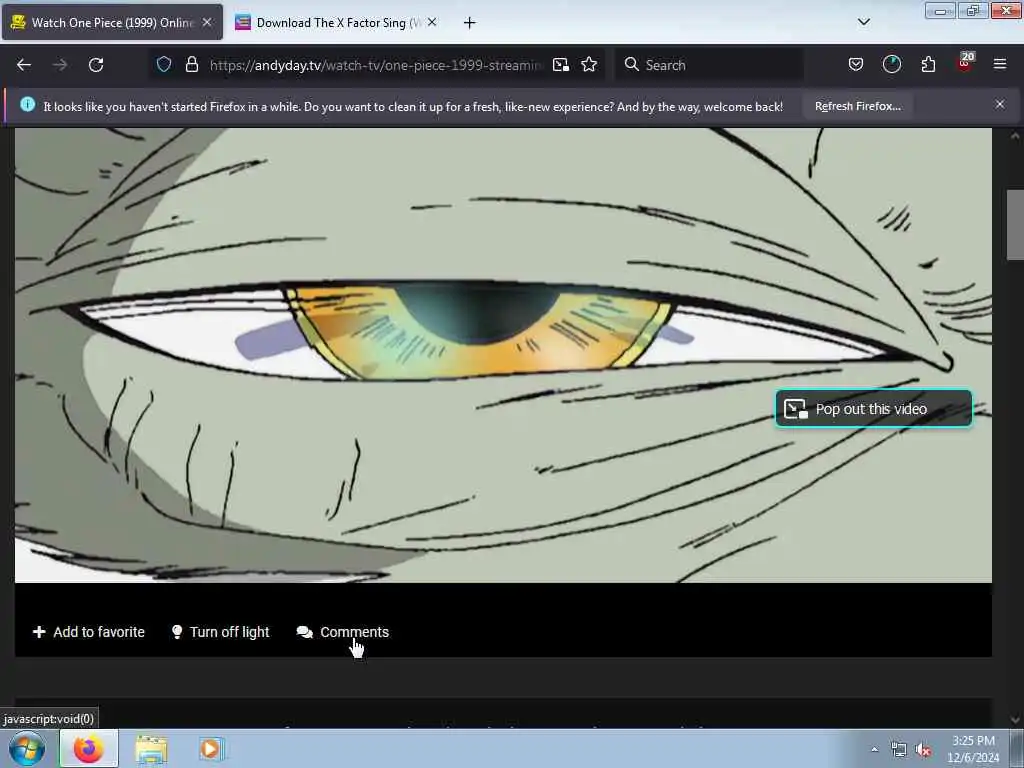Save page to Pocket icon
The width and height of the screenshot is (1024, 768).
856,64
